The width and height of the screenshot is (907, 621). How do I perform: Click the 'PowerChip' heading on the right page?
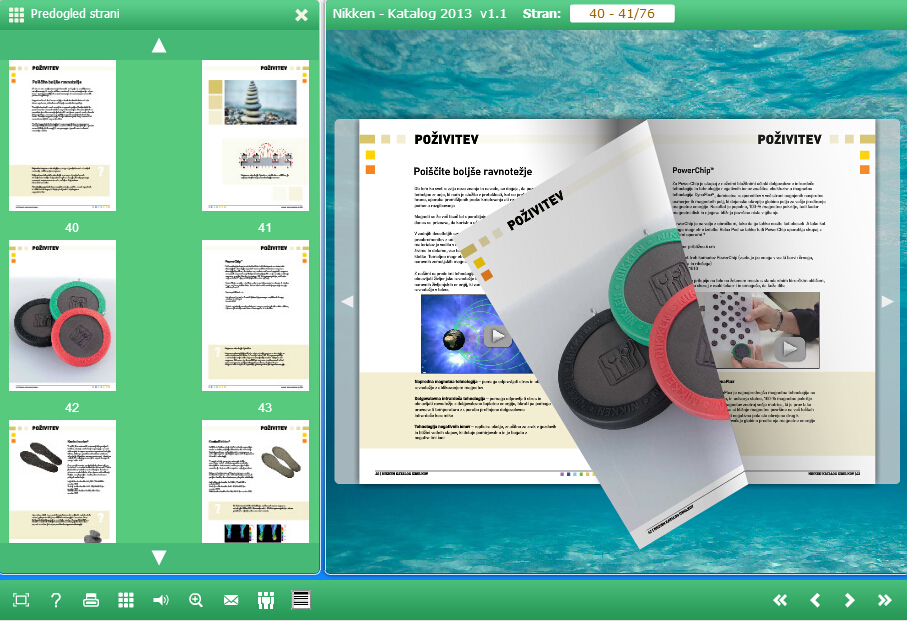[693, 170]
